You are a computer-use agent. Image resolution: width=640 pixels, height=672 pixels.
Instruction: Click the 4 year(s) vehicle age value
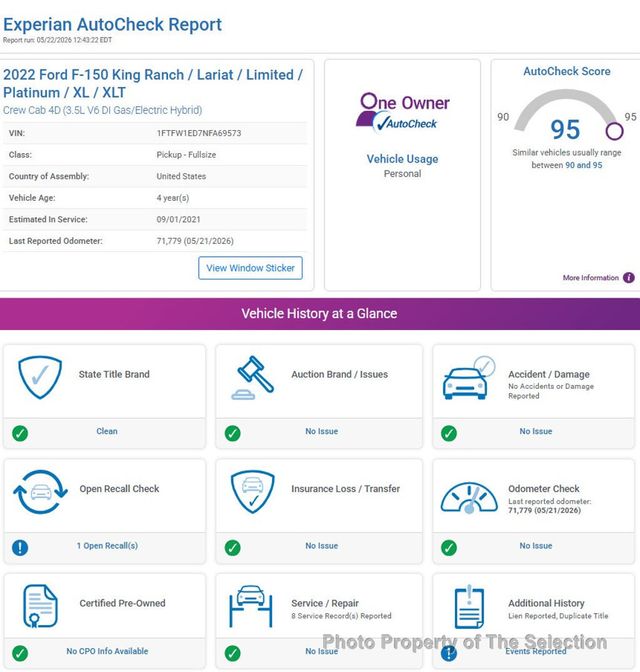coord(173,198)
